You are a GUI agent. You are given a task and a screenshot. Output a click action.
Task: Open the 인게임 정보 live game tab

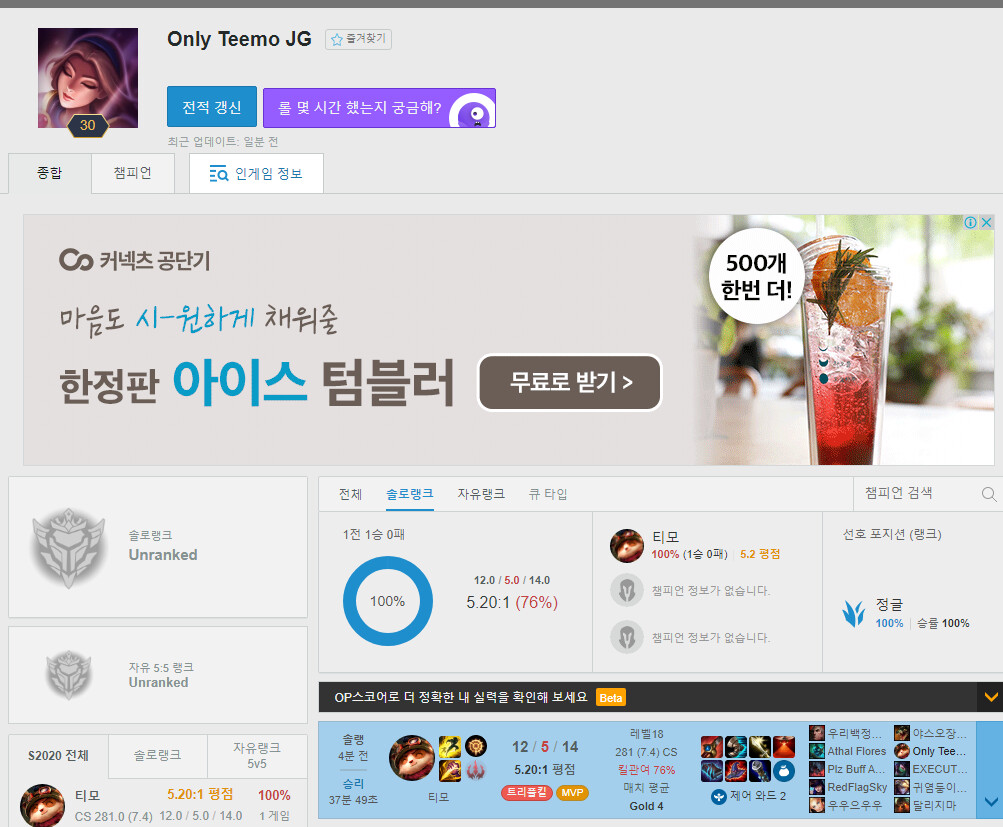[256, 174]
